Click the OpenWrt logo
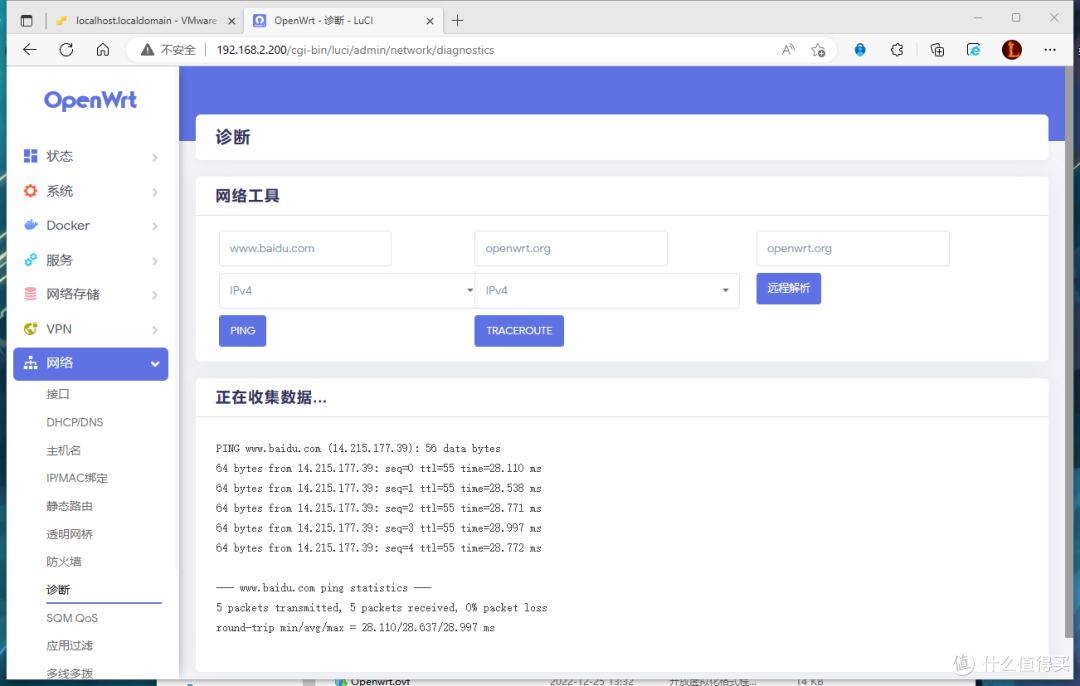1080x686 pixels. [89, 99]
